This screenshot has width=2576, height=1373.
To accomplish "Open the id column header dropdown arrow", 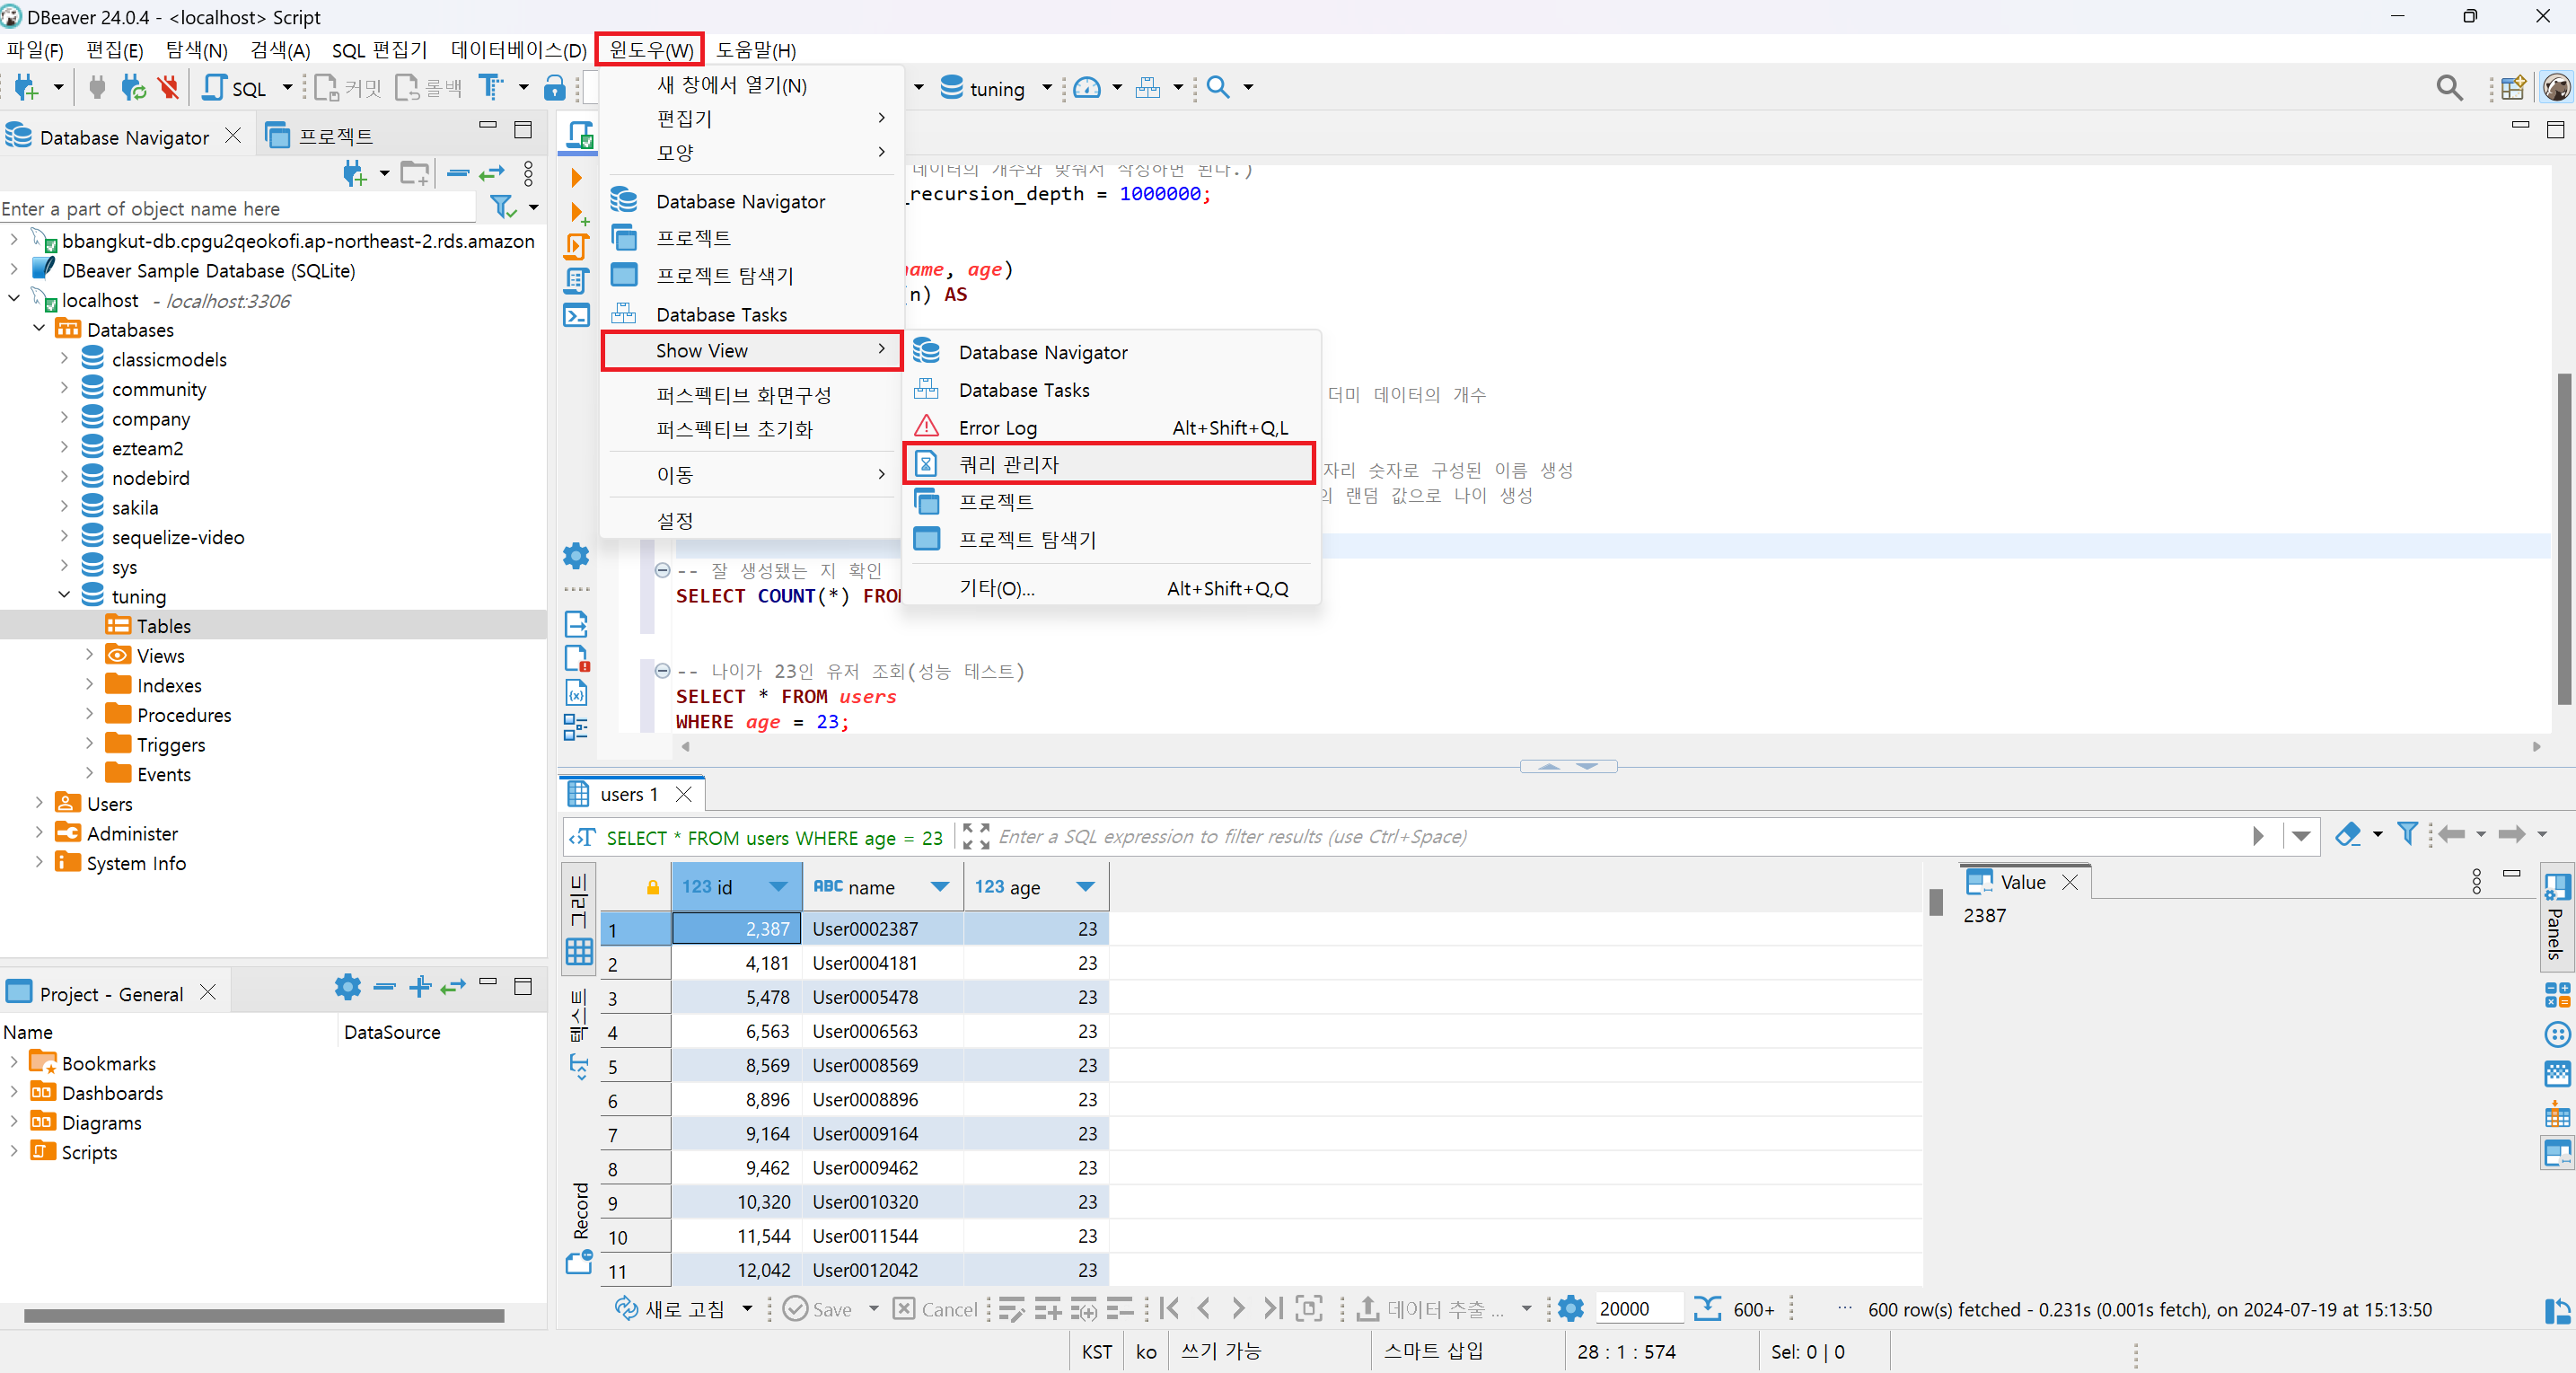I will point(778,887).
